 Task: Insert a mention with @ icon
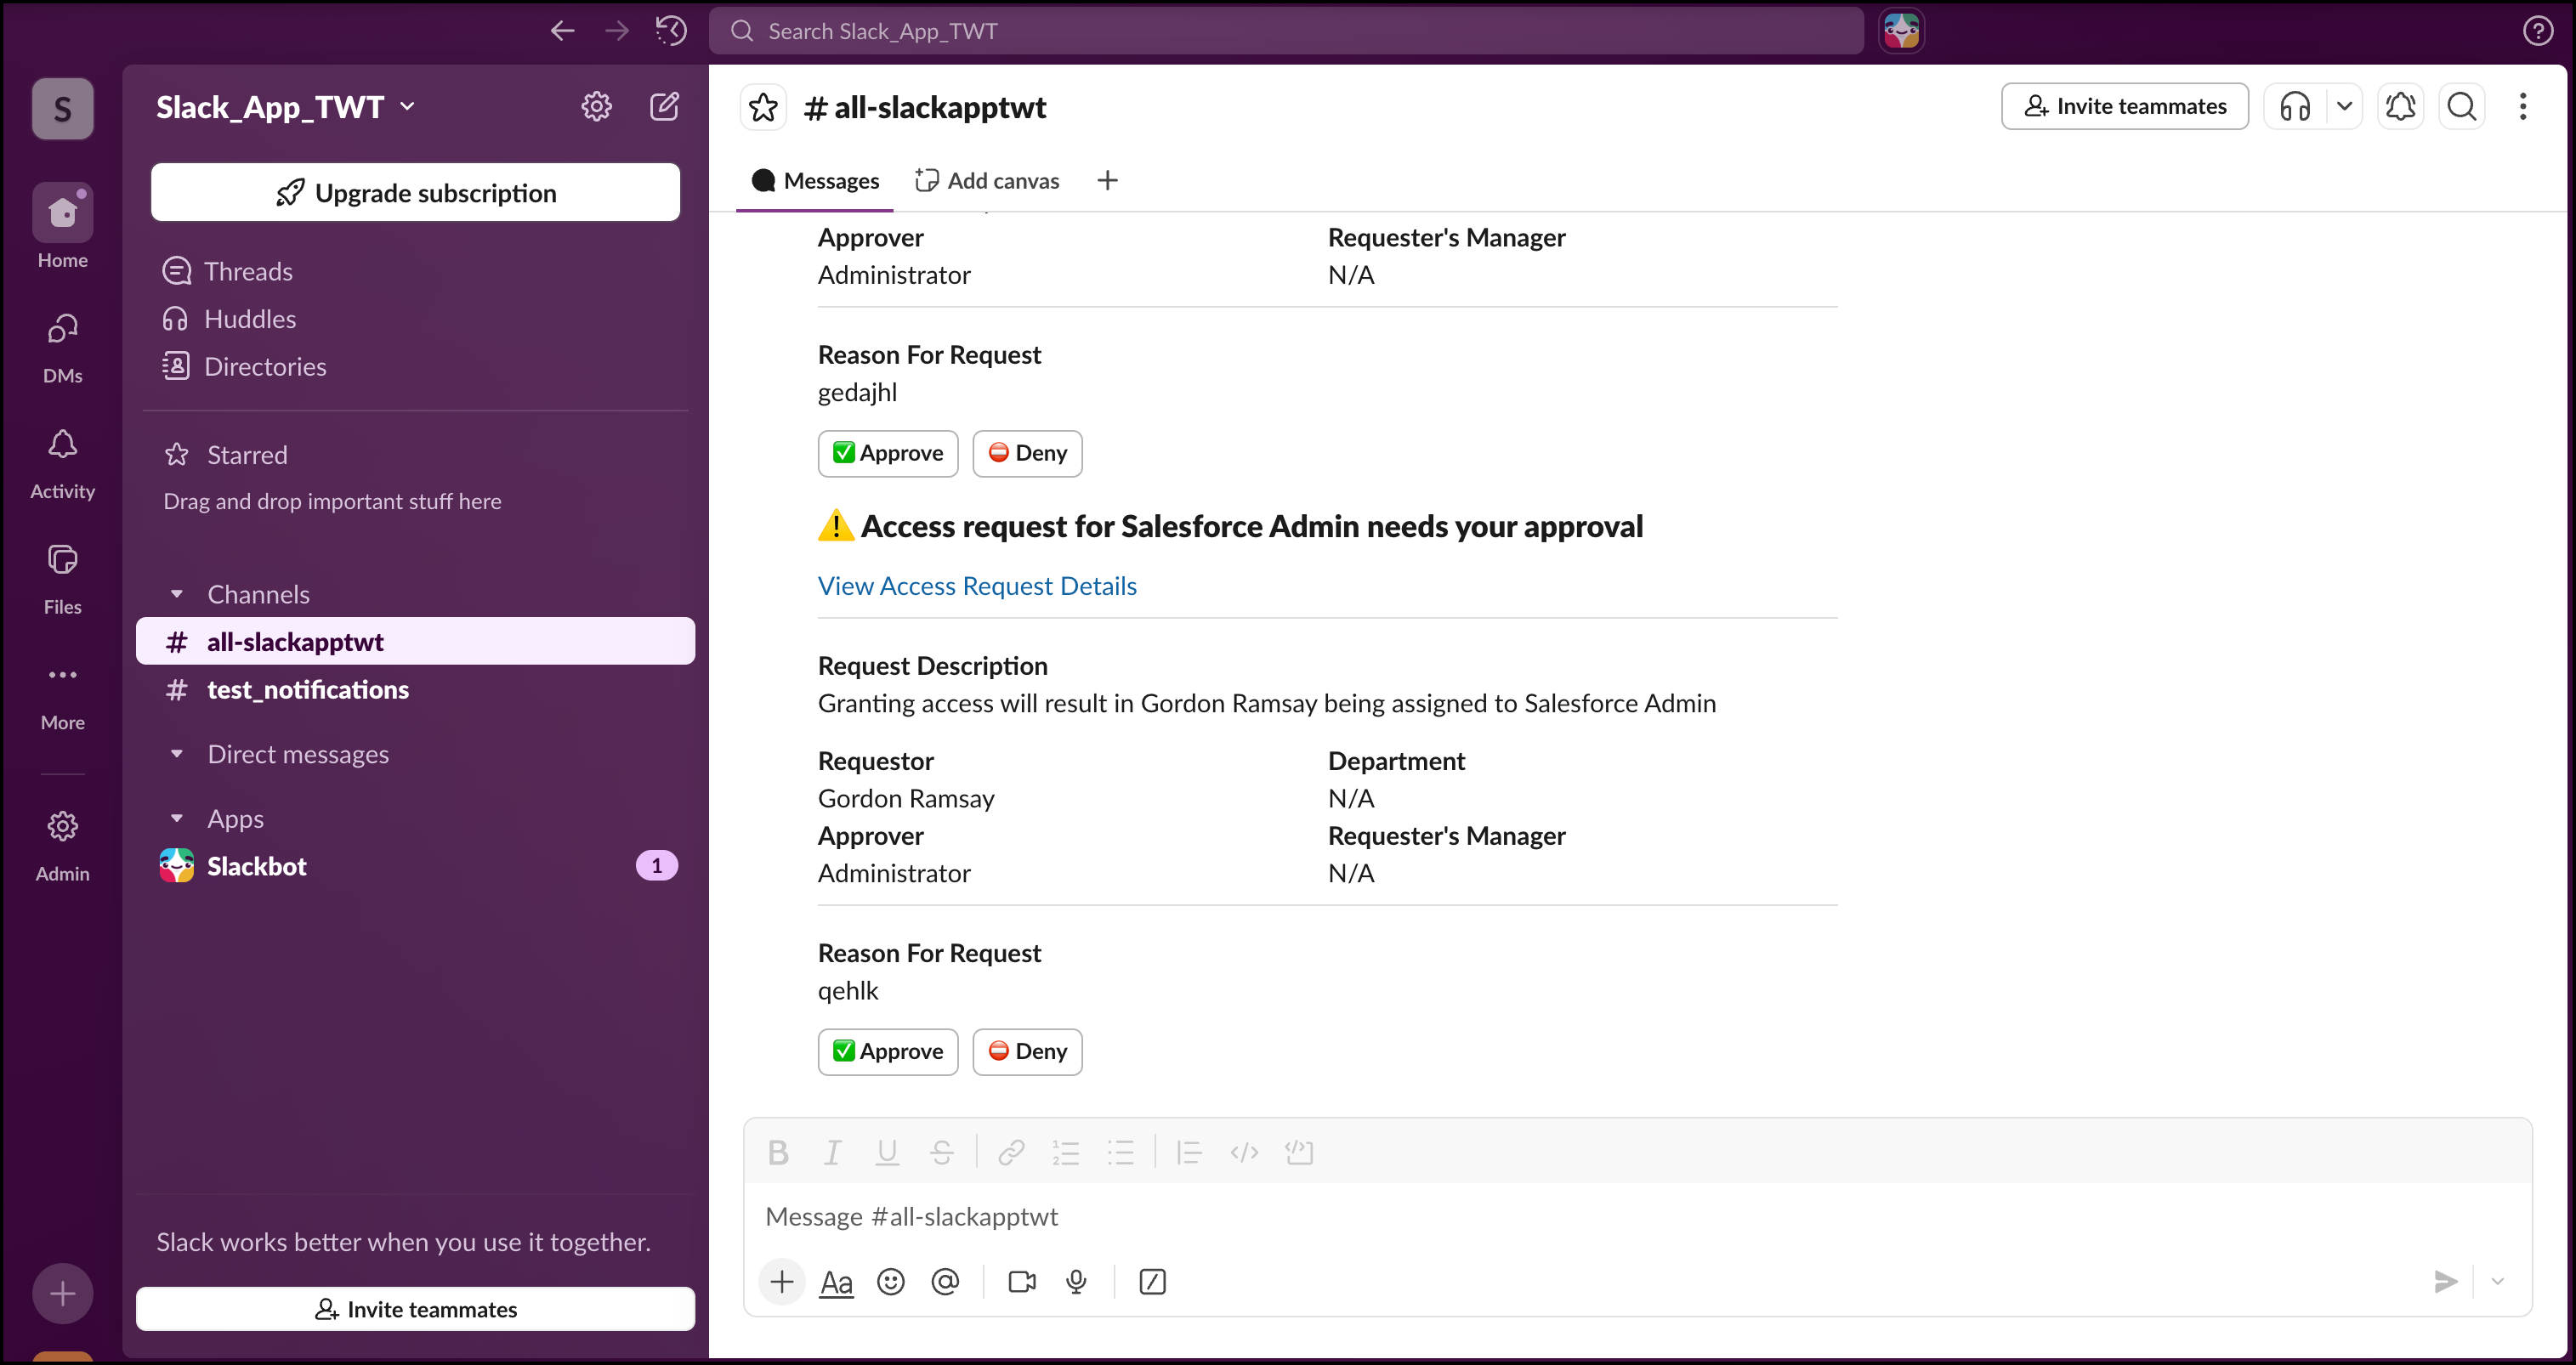point(945,1281)
